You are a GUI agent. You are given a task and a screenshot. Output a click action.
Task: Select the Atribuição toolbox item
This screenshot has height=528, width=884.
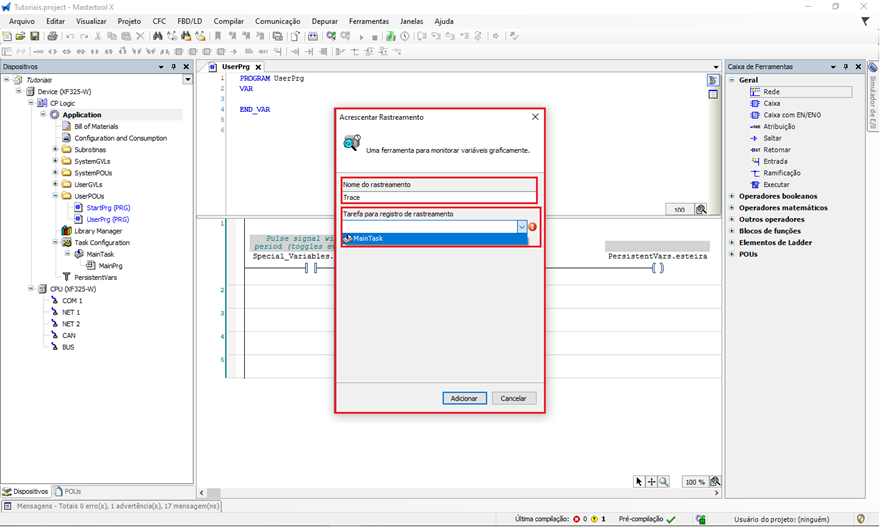779,127
